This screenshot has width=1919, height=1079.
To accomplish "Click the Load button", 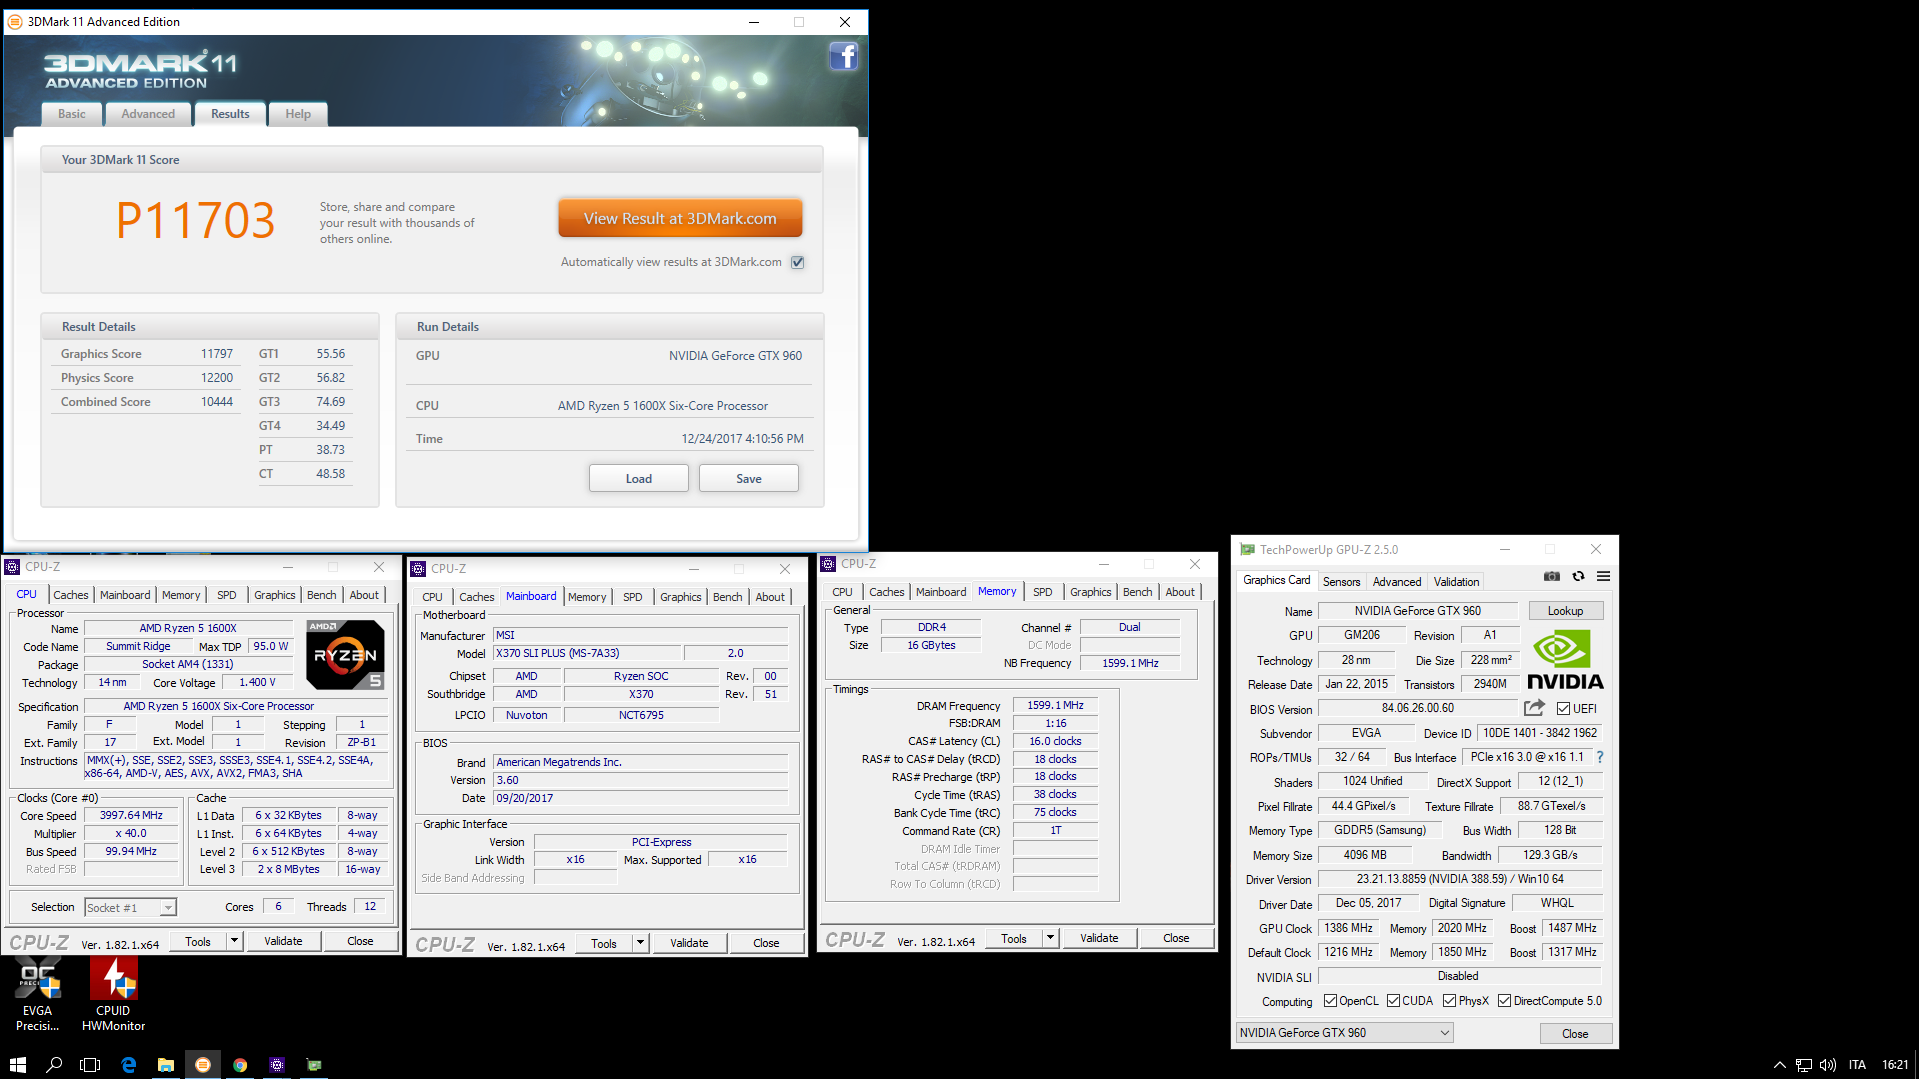I will point(639,479).
